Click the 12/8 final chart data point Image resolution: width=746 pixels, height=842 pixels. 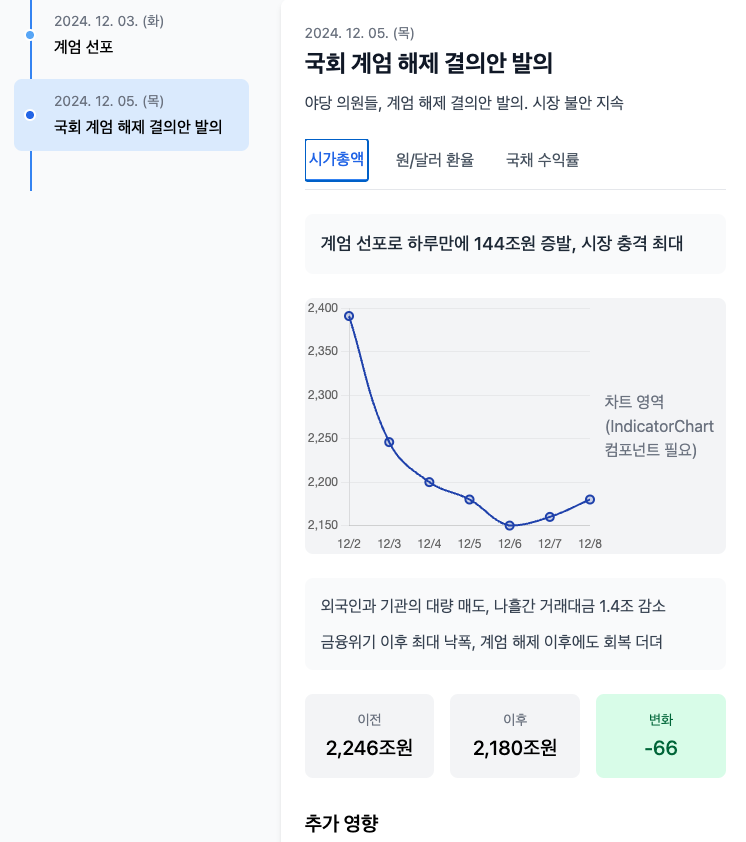coord(590,499)
